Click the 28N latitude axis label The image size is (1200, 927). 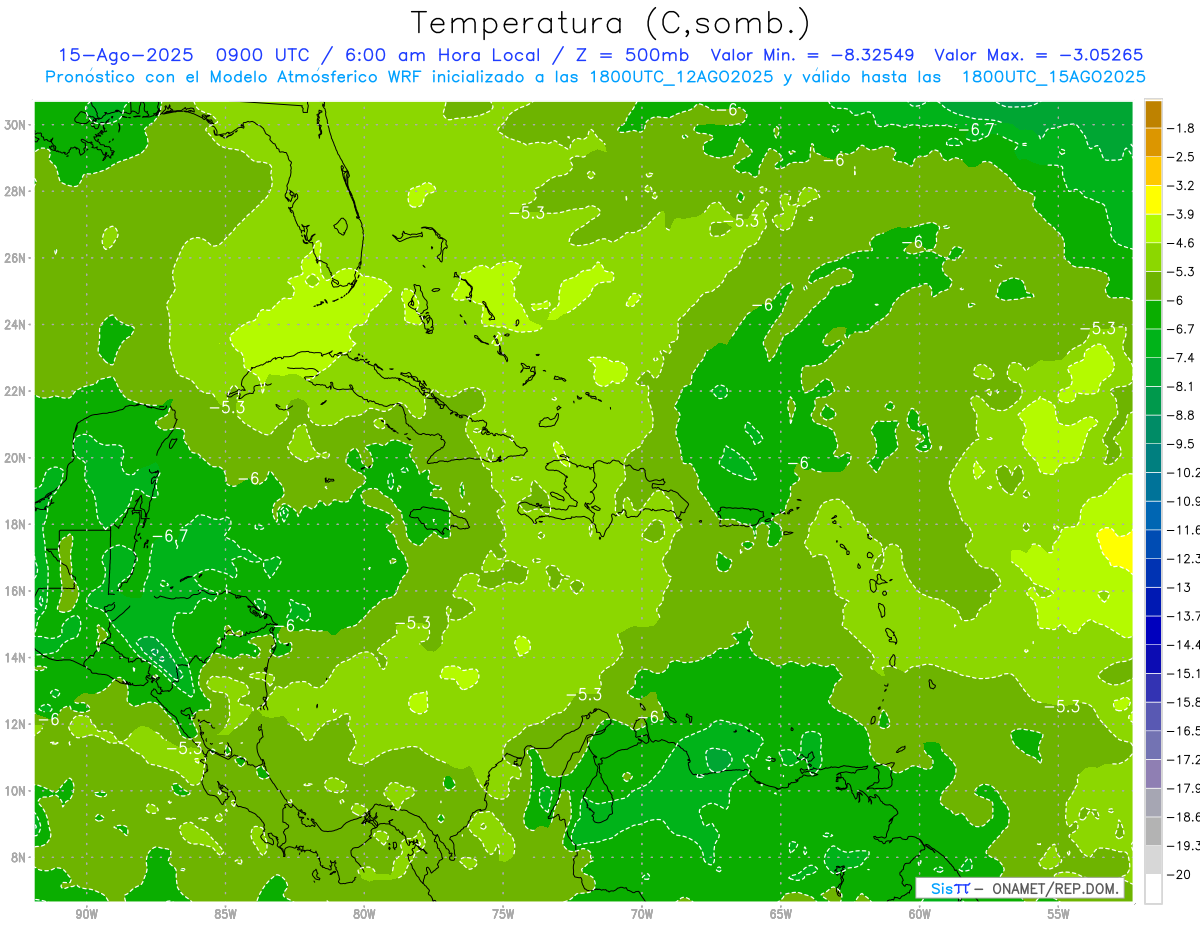(17, 191)
